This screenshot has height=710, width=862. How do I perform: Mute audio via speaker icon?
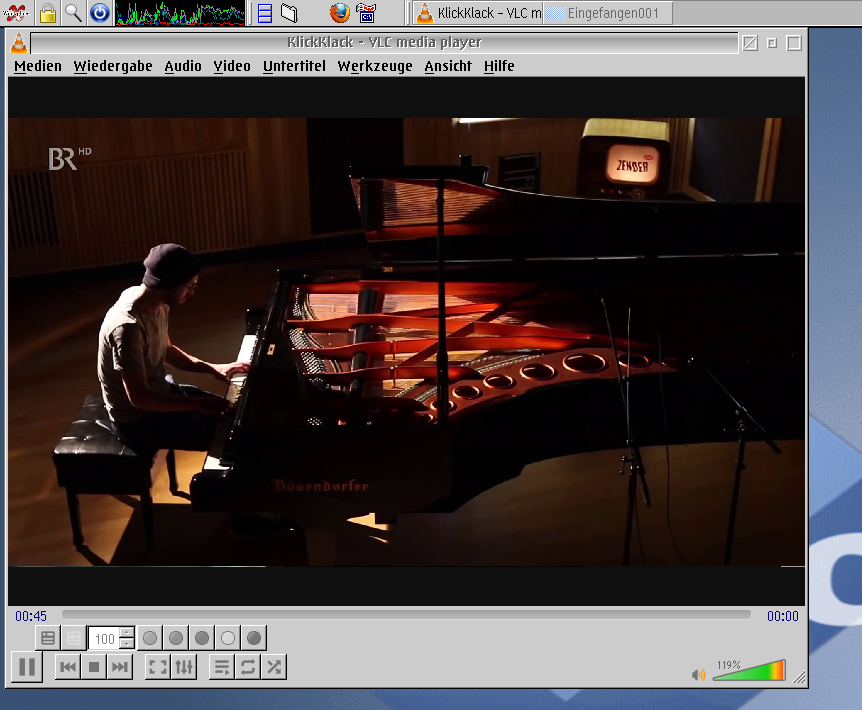point(698,674)
